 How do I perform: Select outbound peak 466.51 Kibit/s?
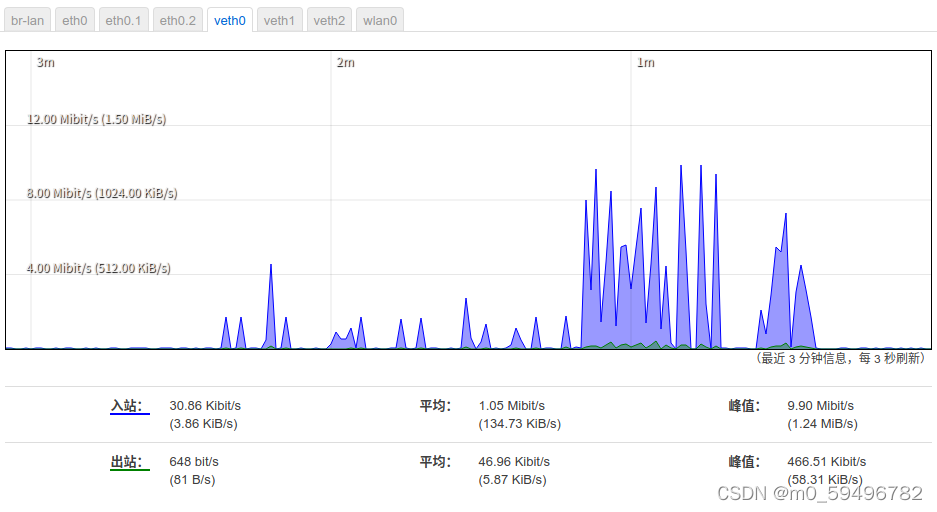pyautogui.click(x=826, y=462)
